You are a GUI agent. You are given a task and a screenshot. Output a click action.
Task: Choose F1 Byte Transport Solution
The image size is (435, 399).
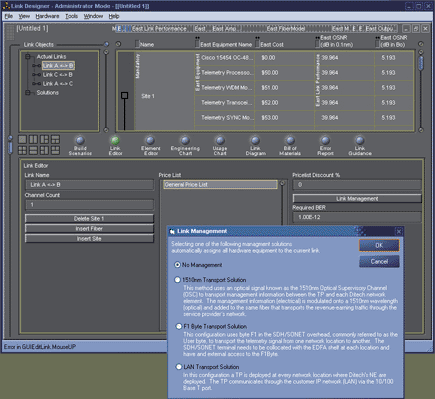(179, 326)
